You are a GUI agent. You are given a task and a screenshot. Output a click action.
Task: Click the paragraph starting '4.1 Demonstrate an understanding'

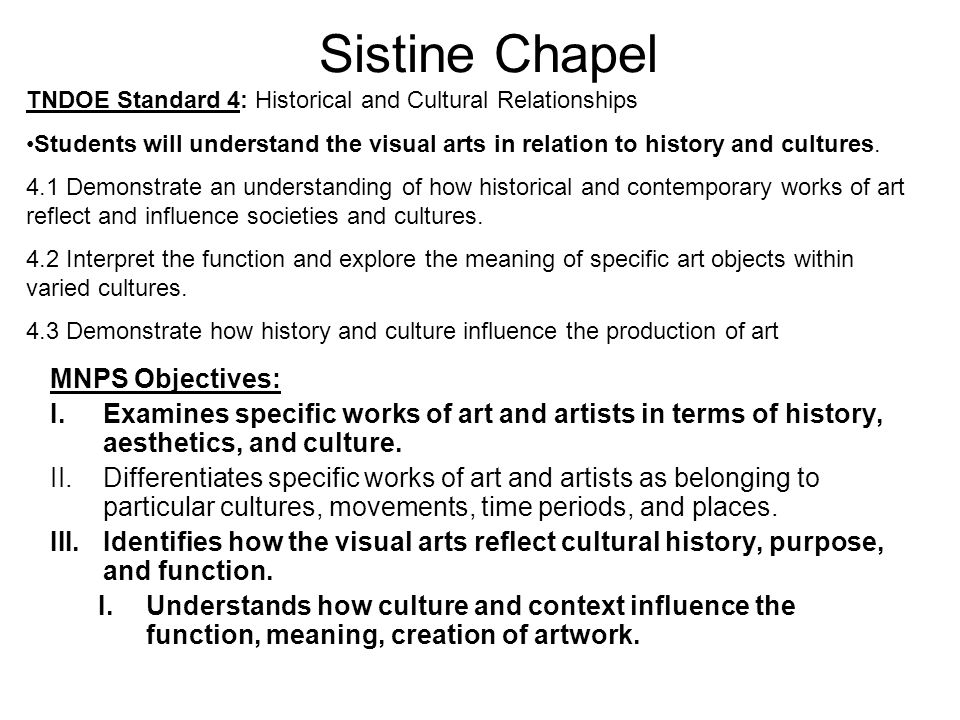click(465, 201)
